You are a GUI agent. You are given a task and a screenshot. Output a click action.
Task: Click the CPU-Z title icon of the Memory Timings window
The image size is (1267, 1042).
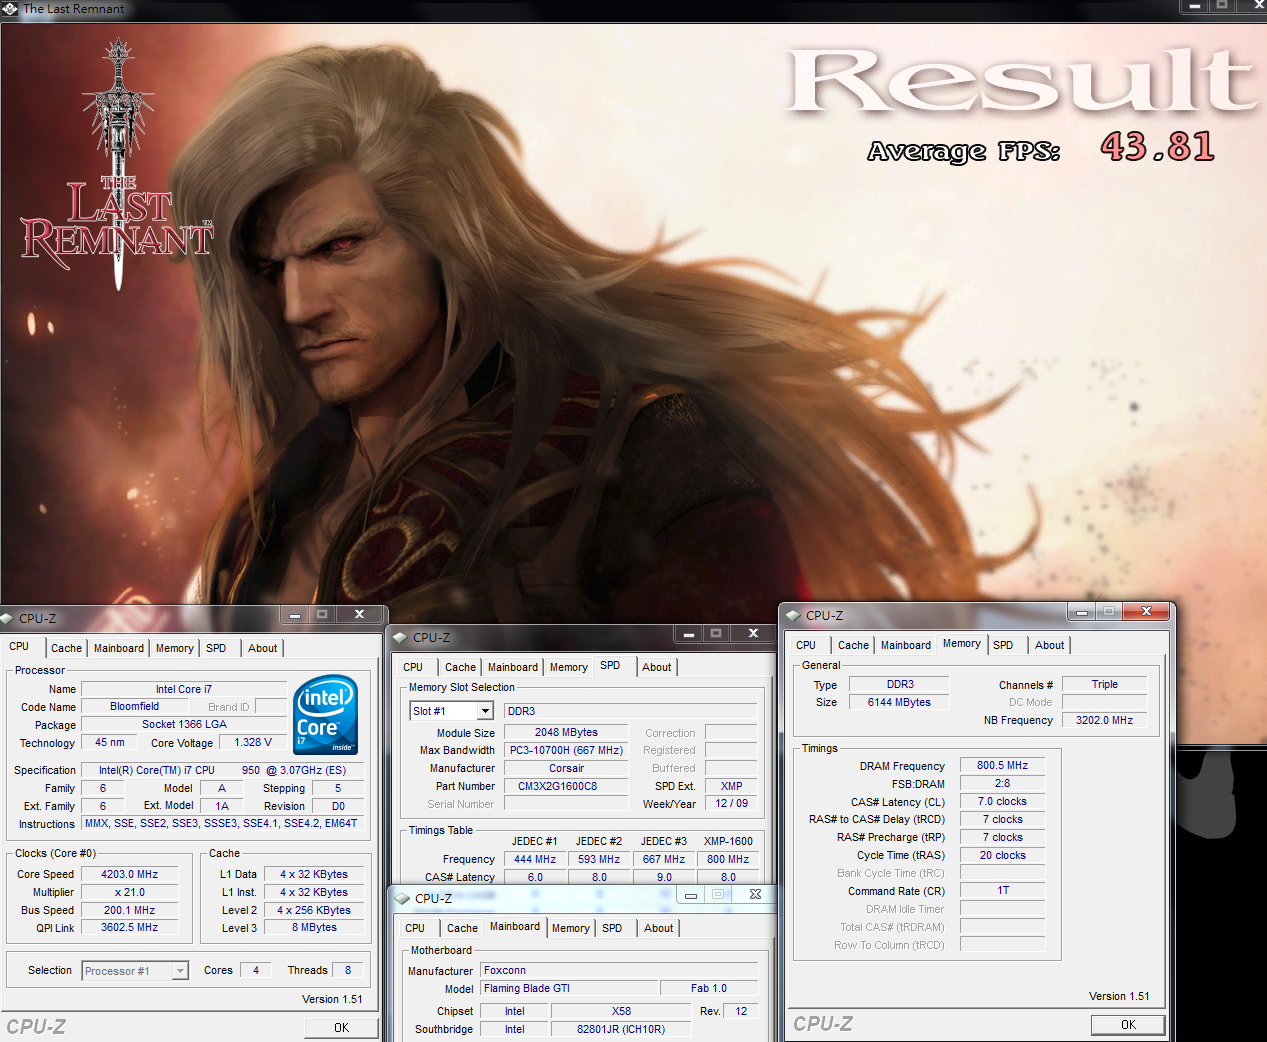[794, 615]
